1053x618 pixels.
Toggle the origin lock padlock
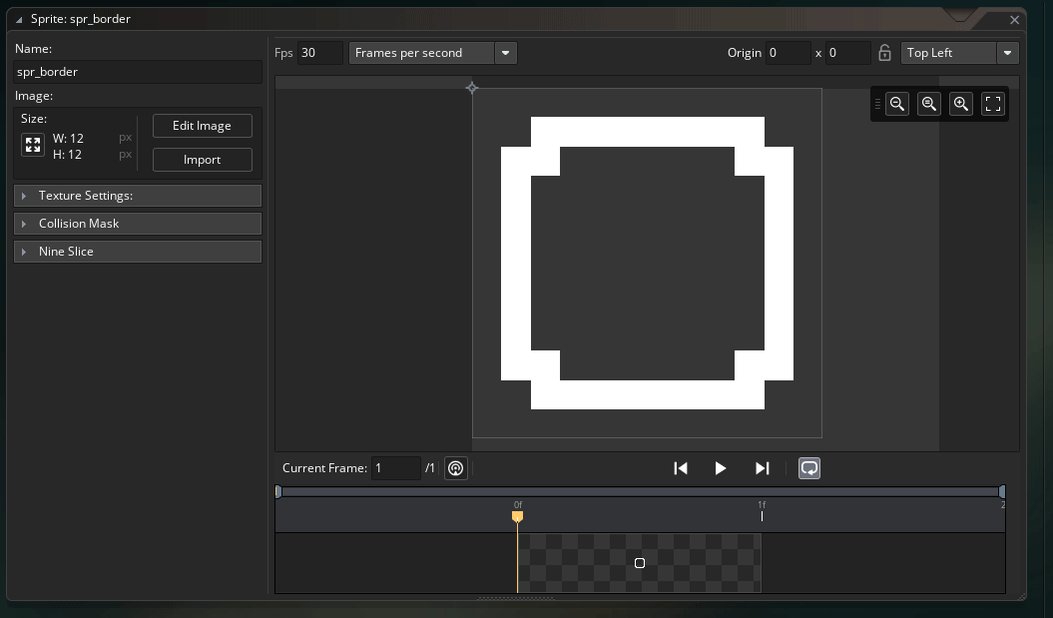(x=884, y=52)
